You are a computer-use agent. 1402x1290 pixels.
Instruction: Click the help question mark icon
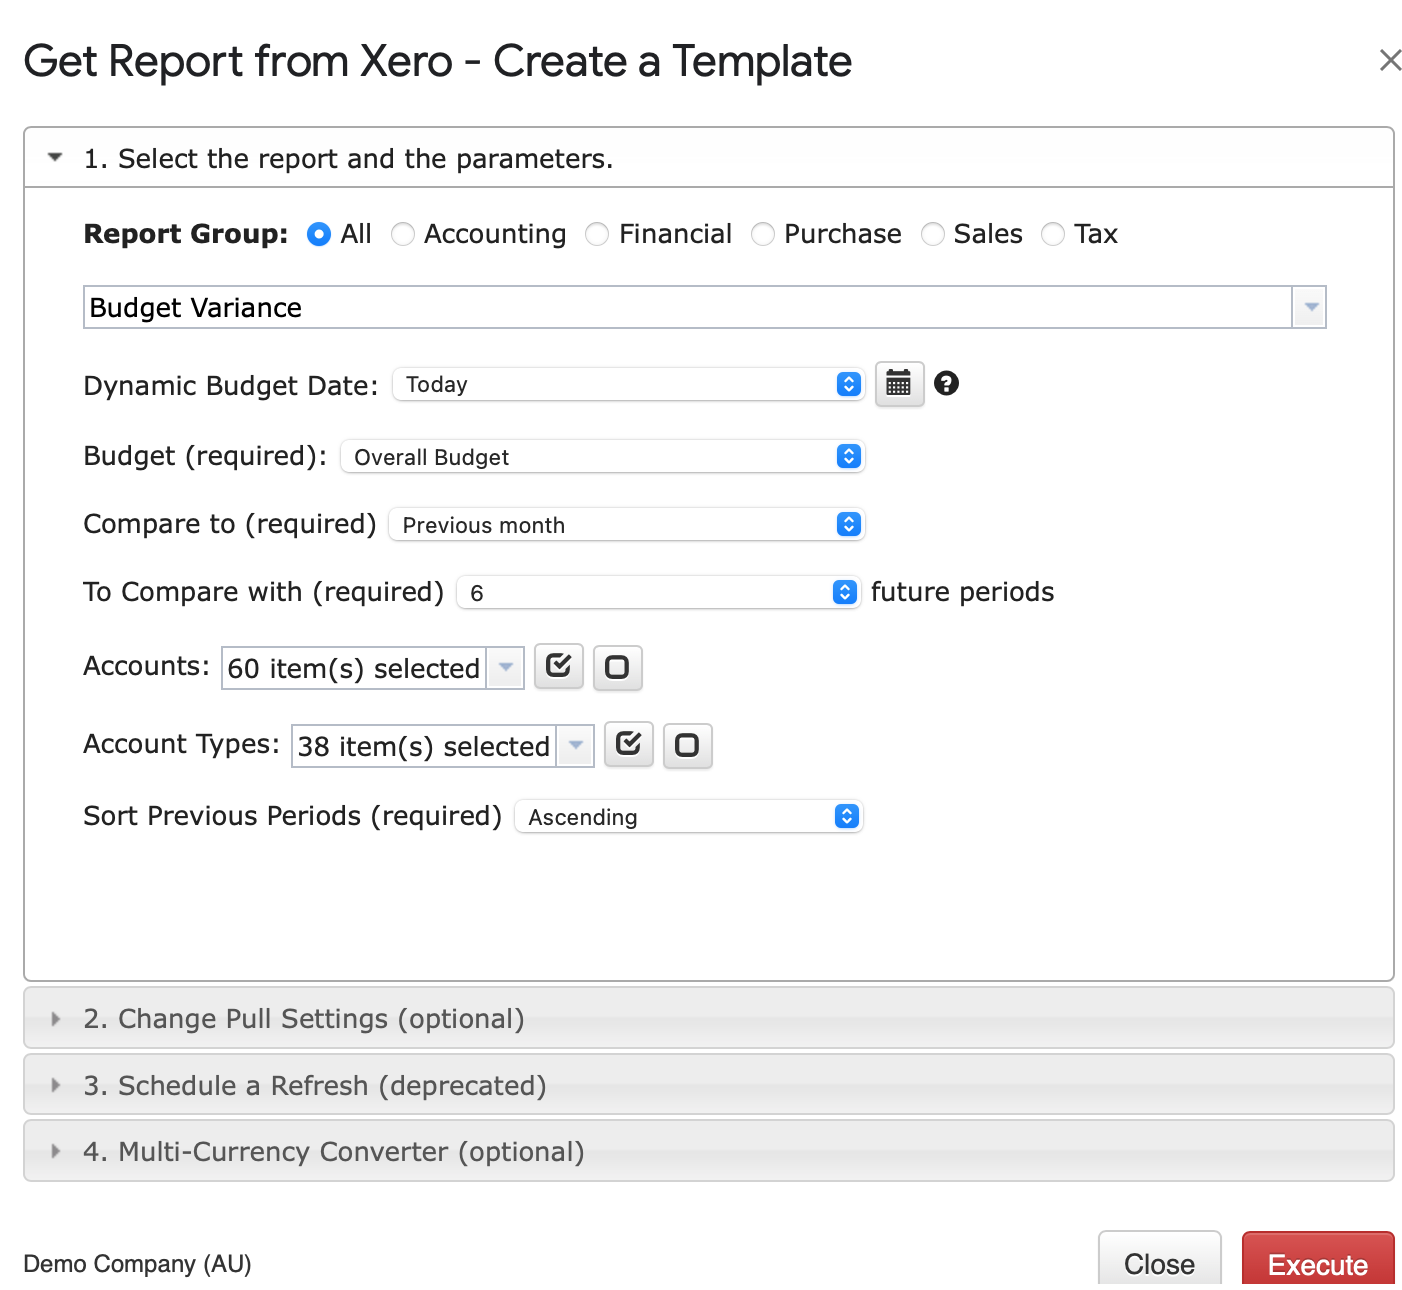[x=946, y=383]
